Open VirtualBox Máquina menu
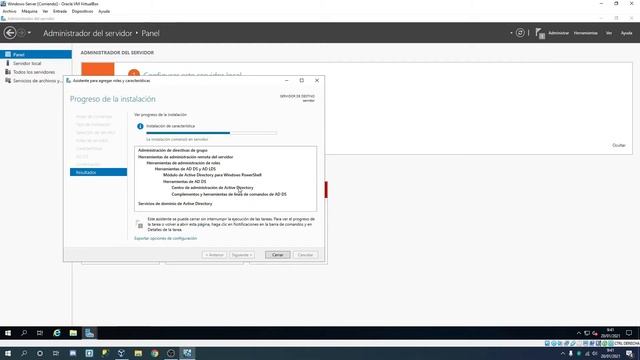The image size is (640, 360). 29,11
